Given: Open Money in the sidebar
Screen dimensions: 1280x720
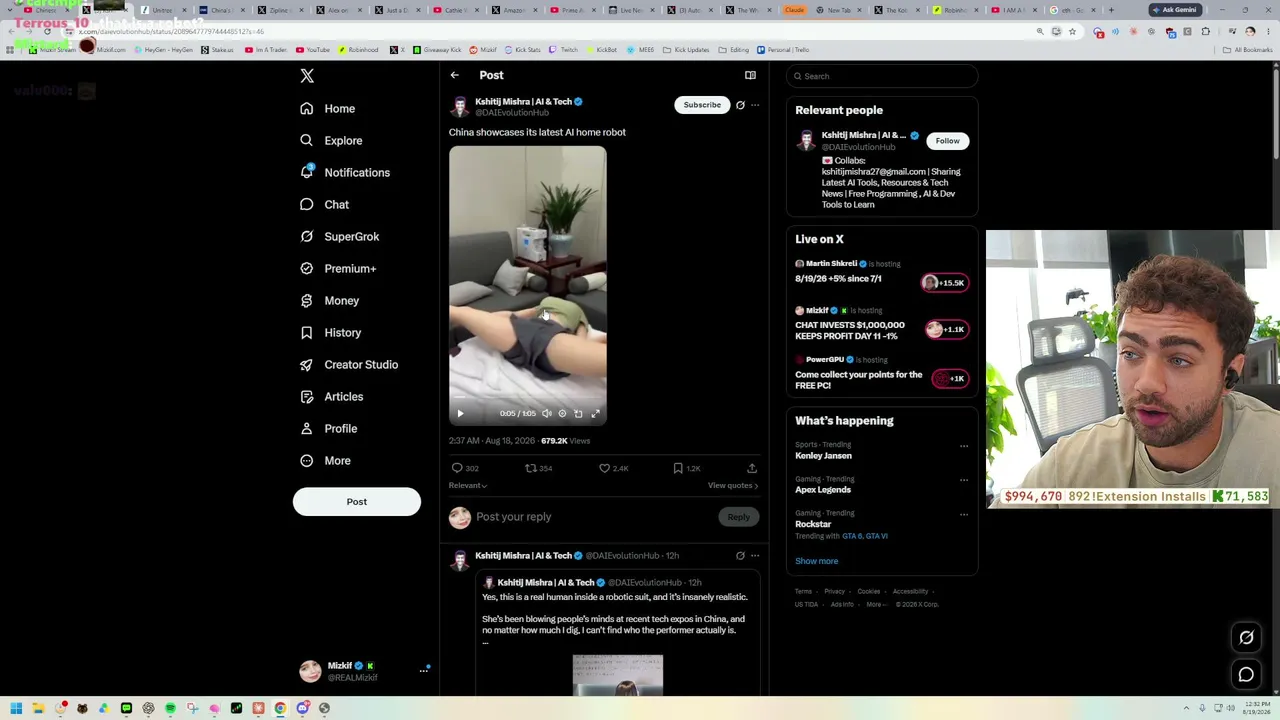Looking at the screenshot, I should pos(329,301).
